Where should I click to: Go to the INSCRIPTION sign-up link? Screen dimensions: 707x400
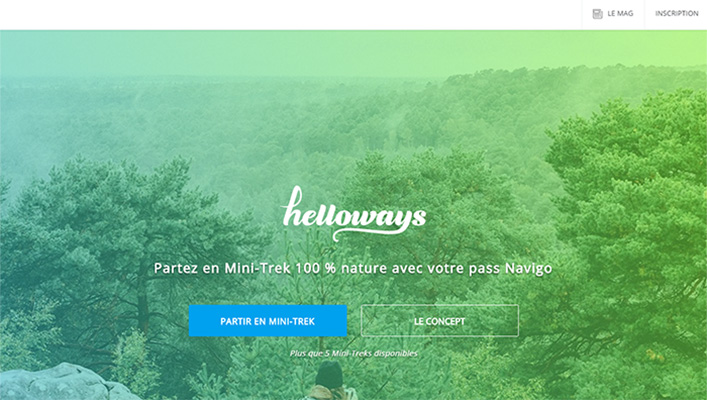pos(676,14)
